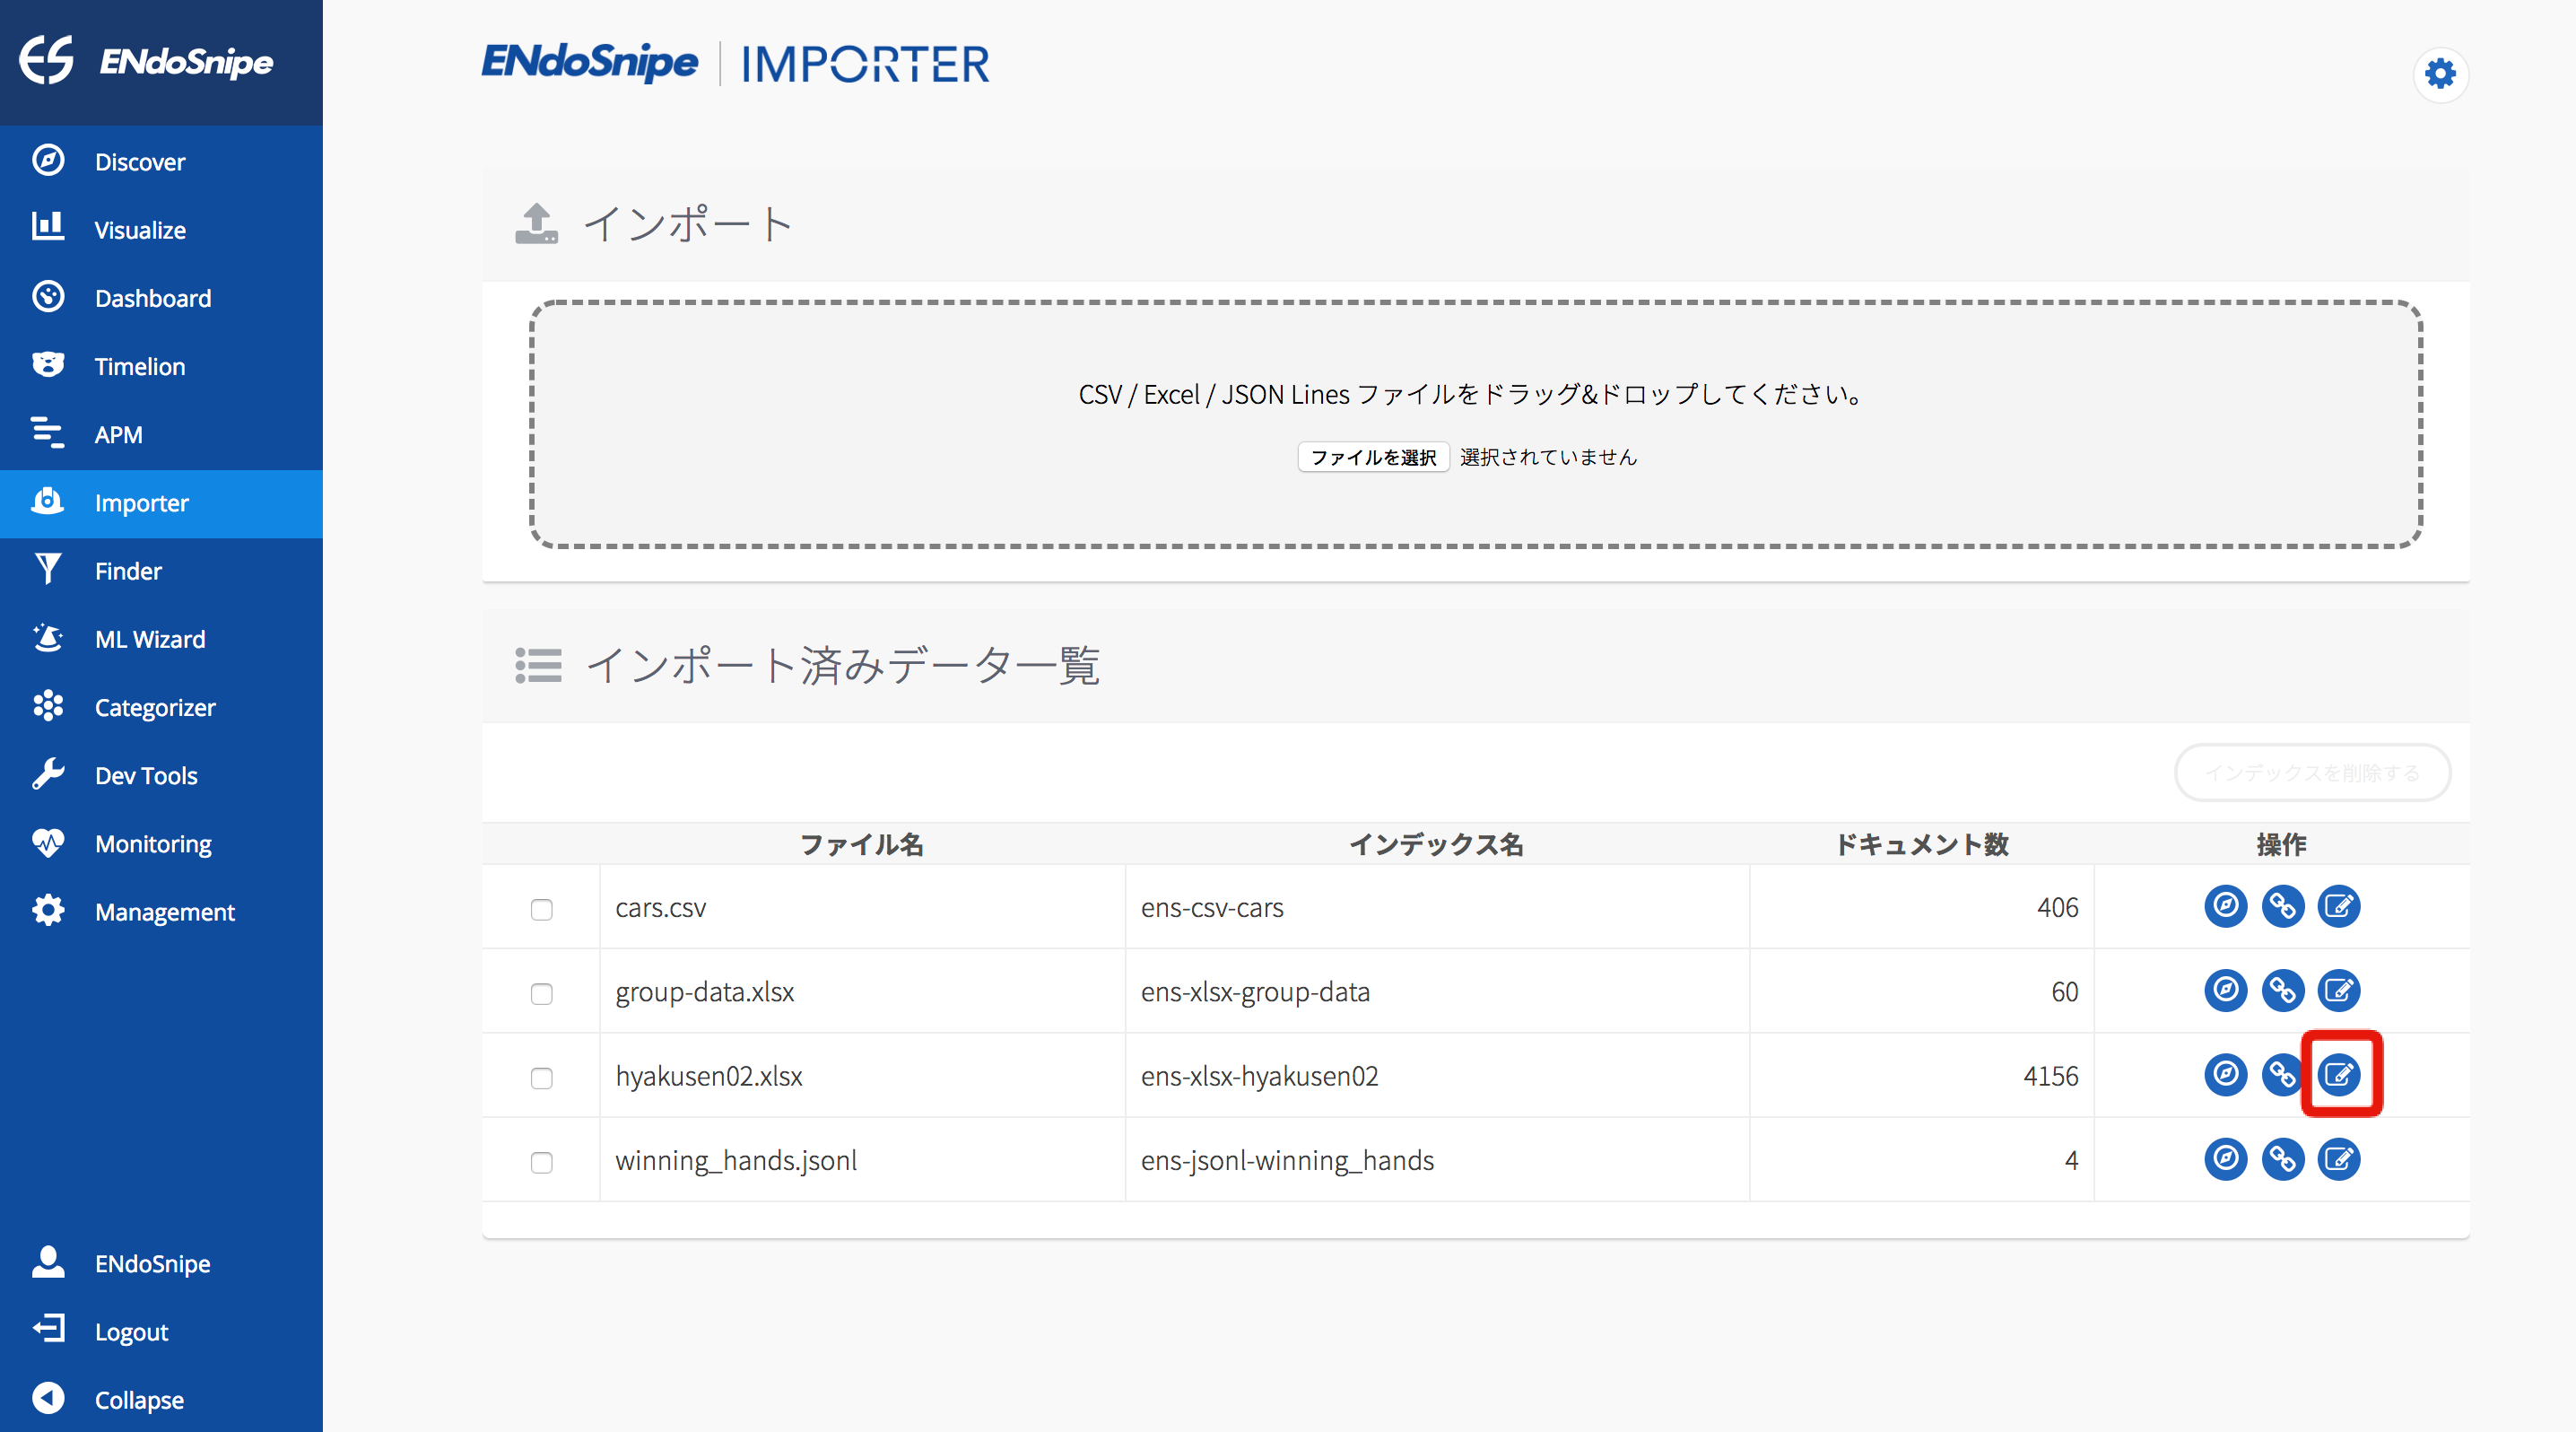Click the ドキュメント数 column header
This screenshot has height=1432, width=2576.
[1921, 844]
